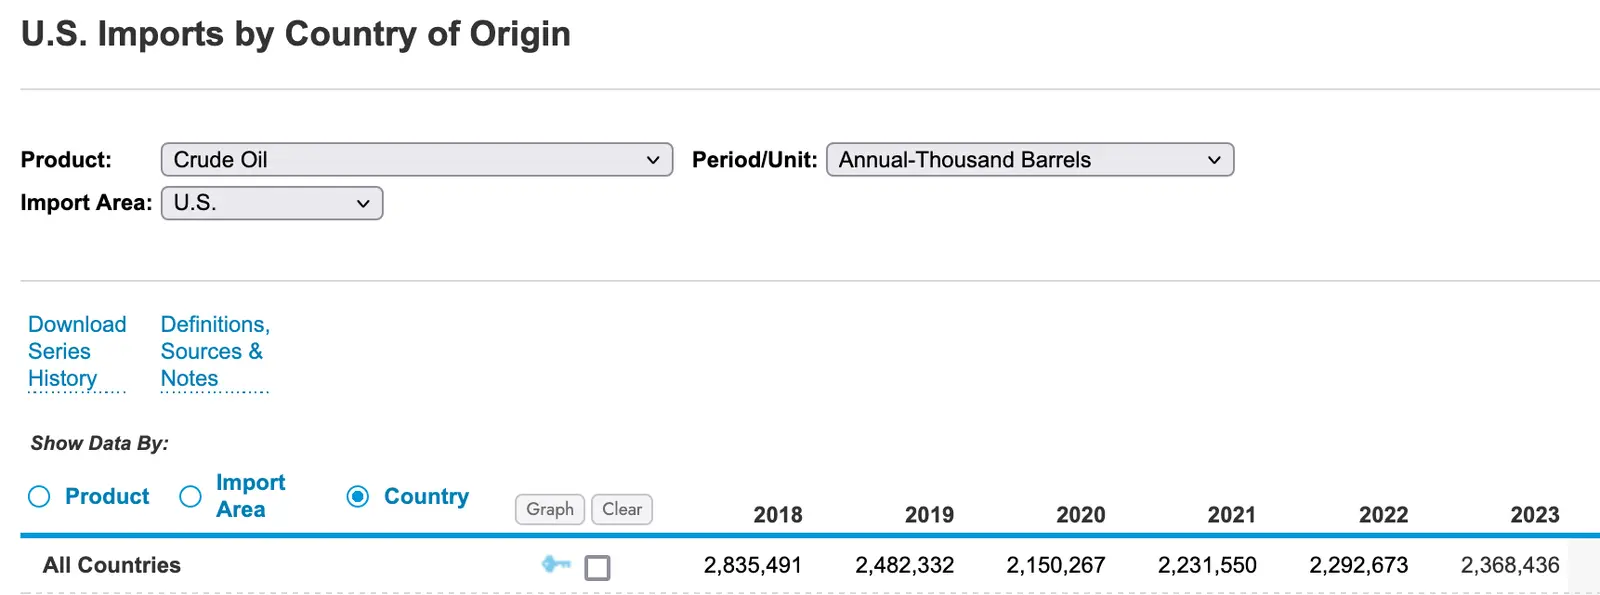The height and width of the screenshot is (595, 1600).
Task: Open Download Series History link
Action: tap(77, 352)
